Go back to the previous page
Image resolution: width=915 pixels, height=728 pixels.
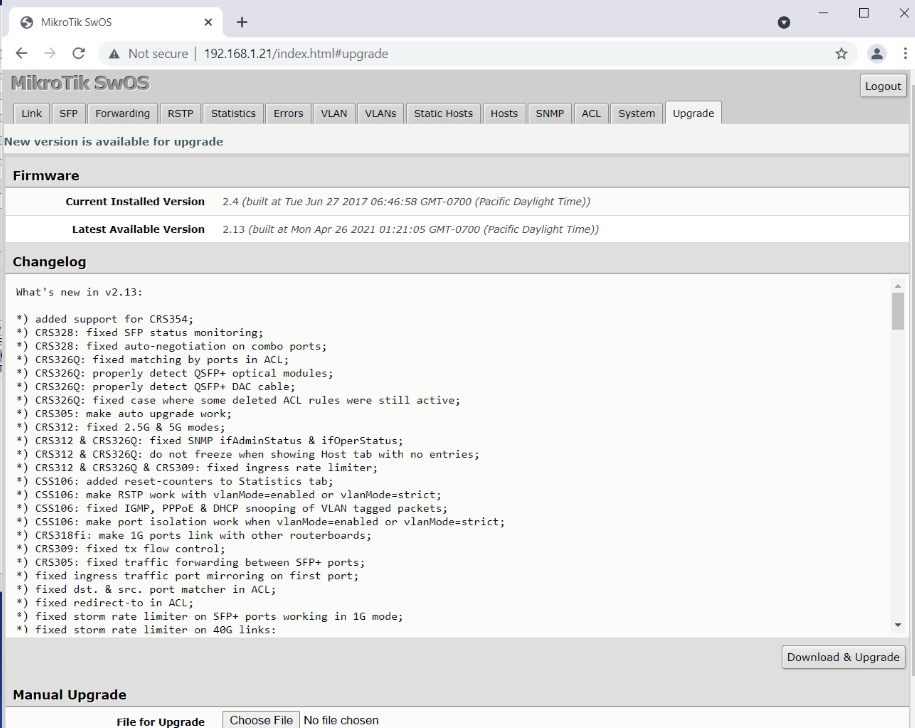pos(22,54)
